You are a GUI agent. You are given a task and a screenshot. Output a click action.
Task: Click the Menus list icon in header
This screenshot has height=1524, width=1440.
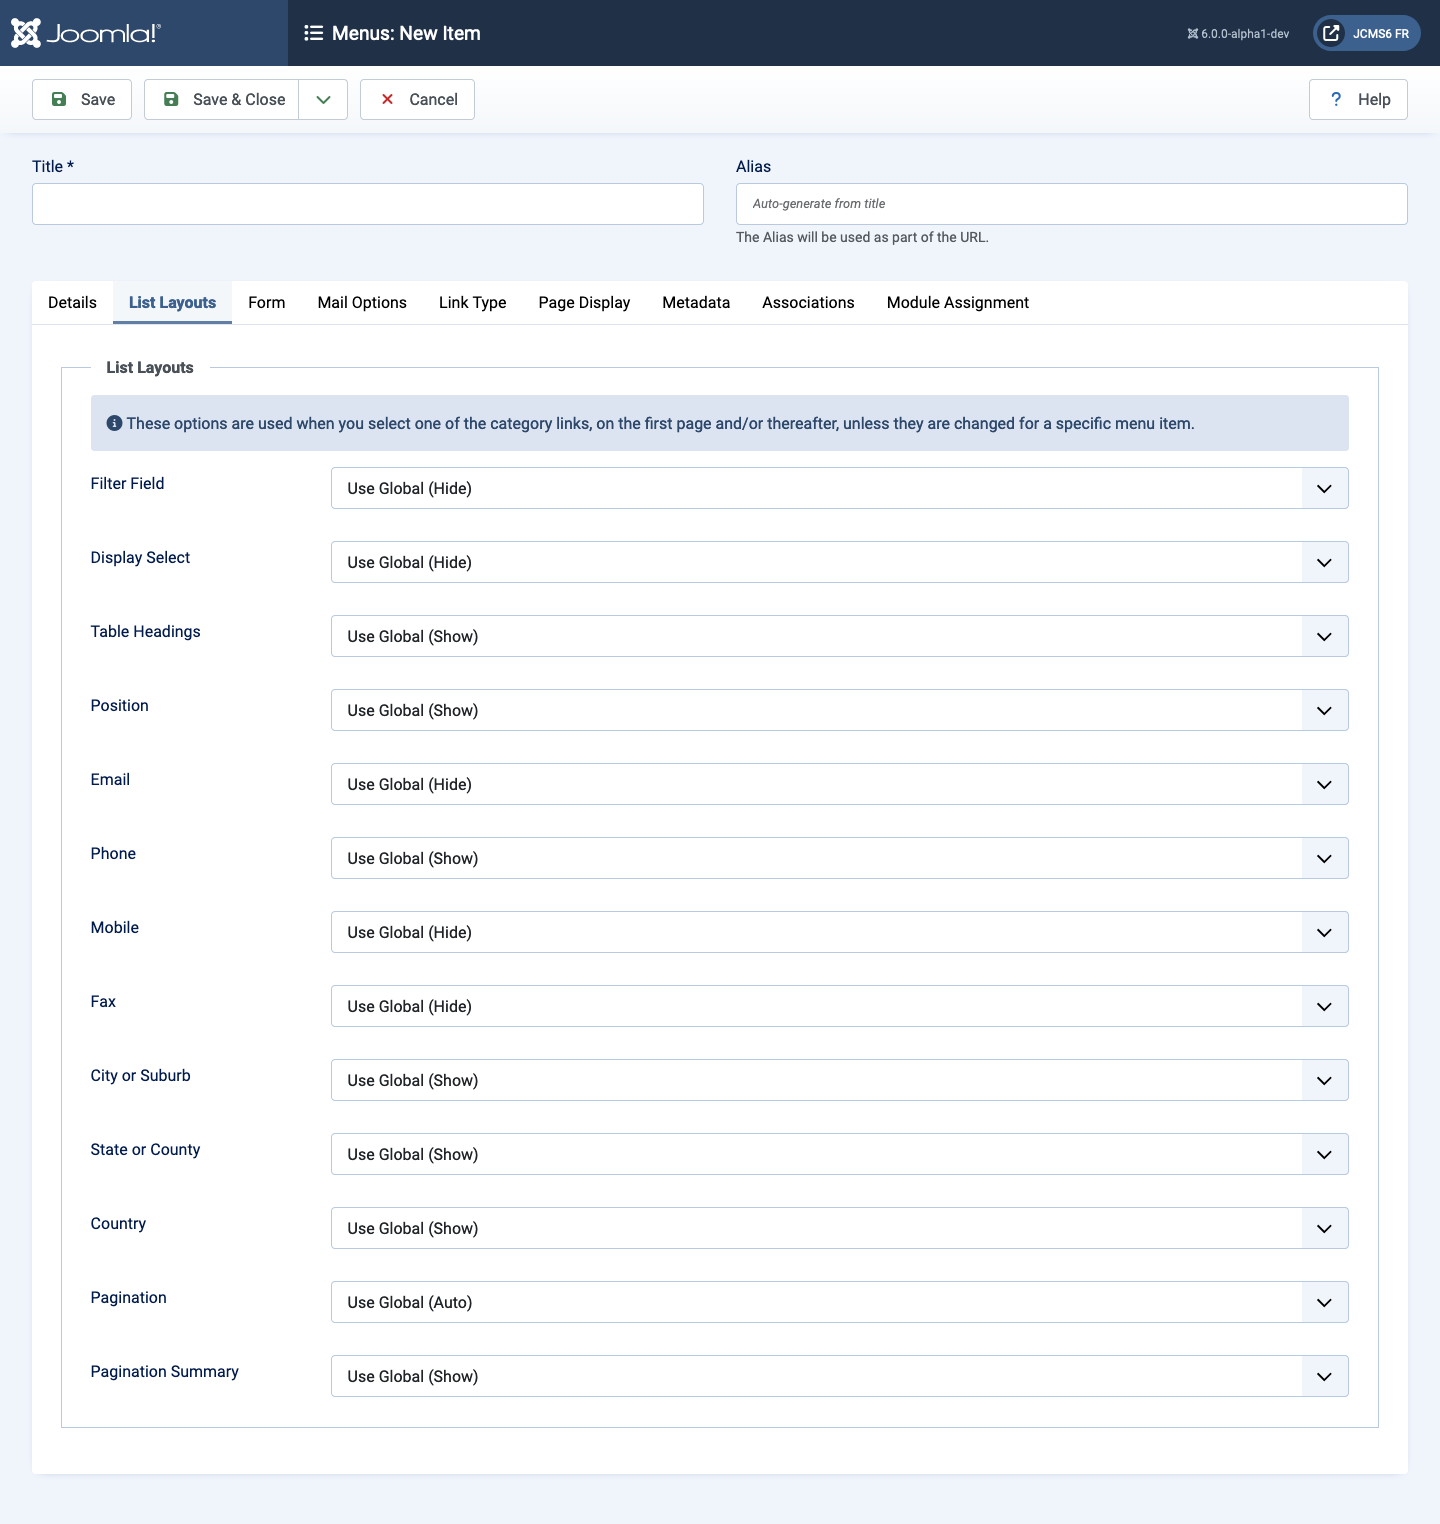point(314,33)
